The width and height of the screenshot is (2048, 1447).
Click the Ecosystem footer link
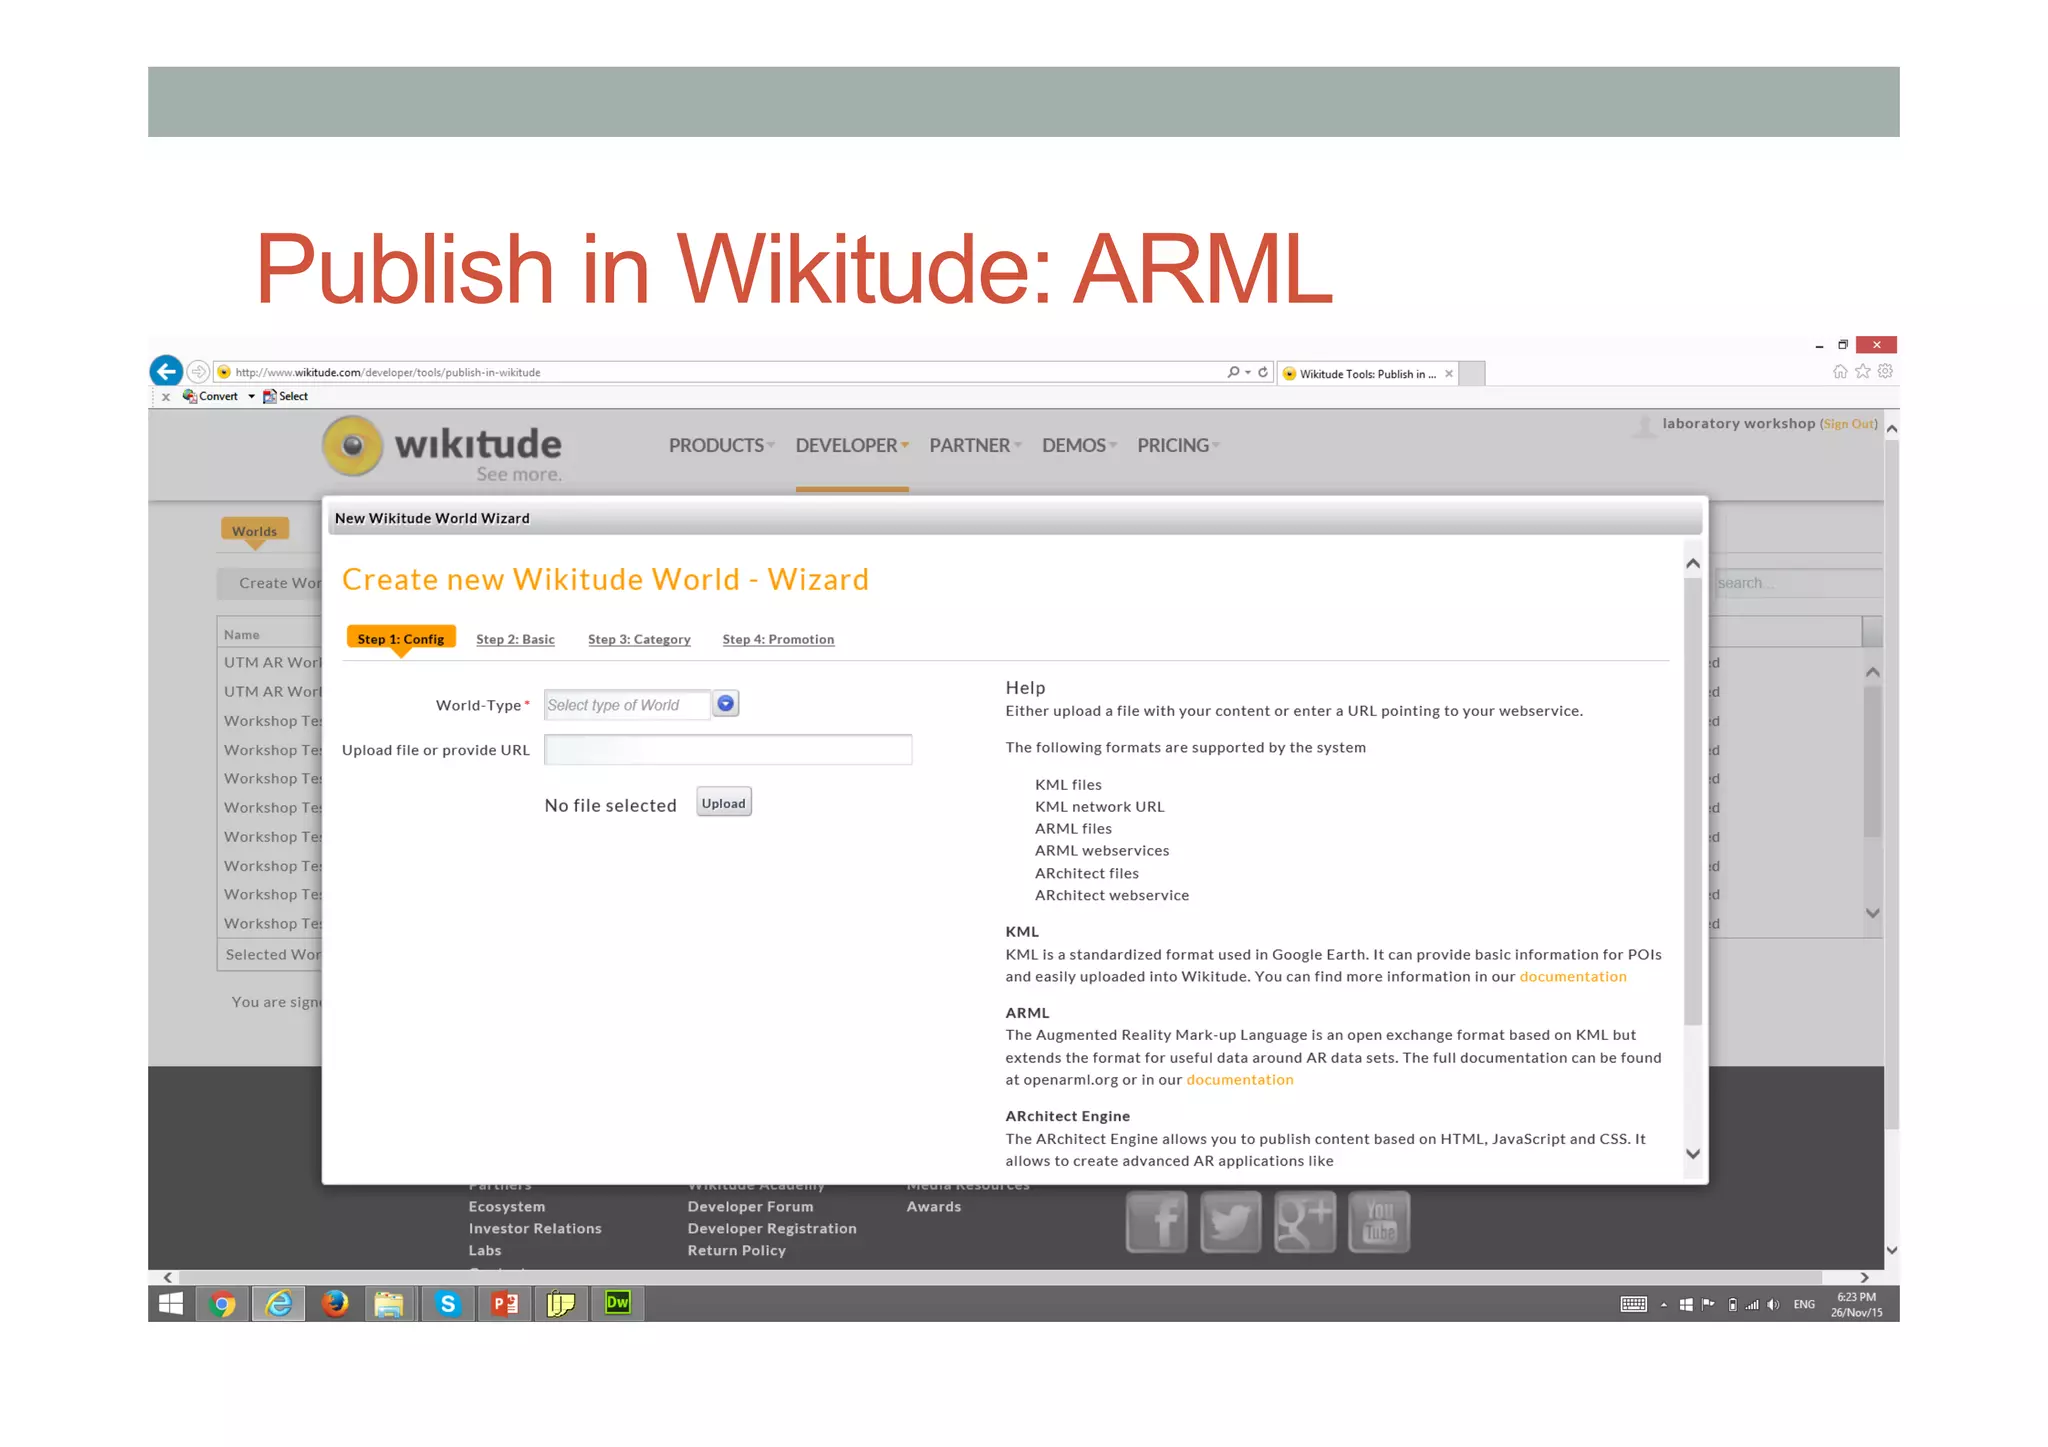(507, 1207)
